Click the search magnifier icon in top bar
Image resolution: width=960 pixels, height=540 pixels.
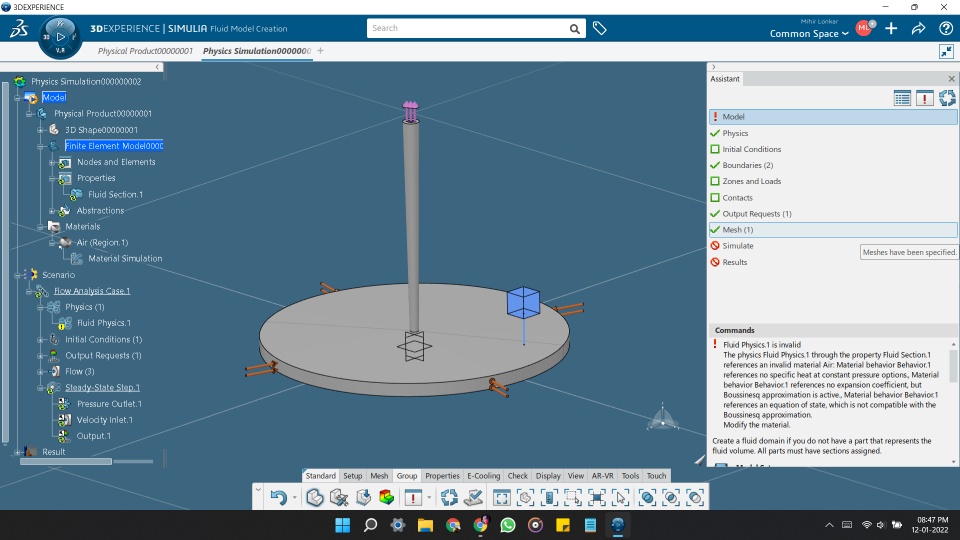point(574,28)
